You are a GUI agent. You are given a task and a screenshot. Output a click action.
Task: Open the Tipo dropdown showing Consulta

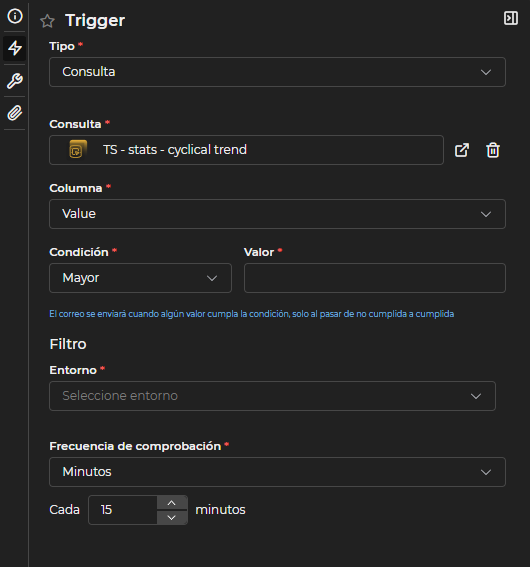tap(277, 72)
